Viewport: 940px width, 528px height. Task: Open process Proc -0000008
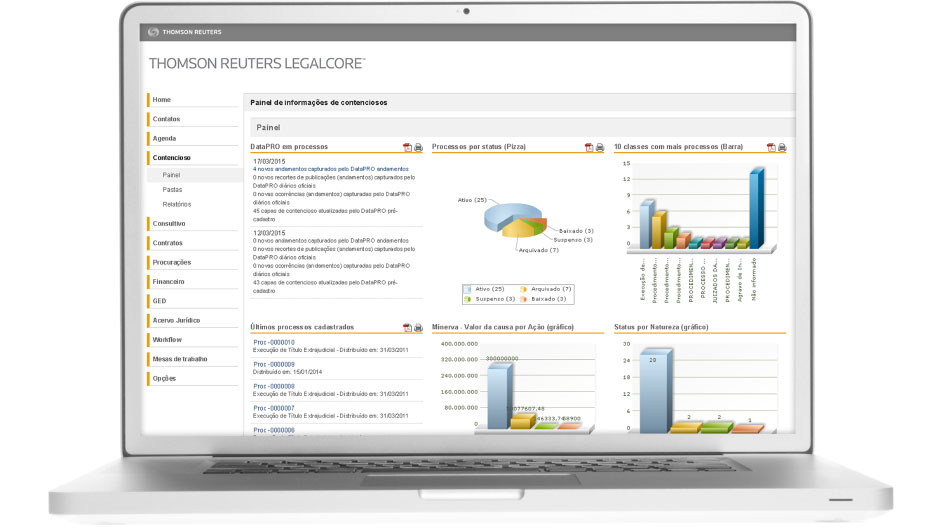point(274,387)
